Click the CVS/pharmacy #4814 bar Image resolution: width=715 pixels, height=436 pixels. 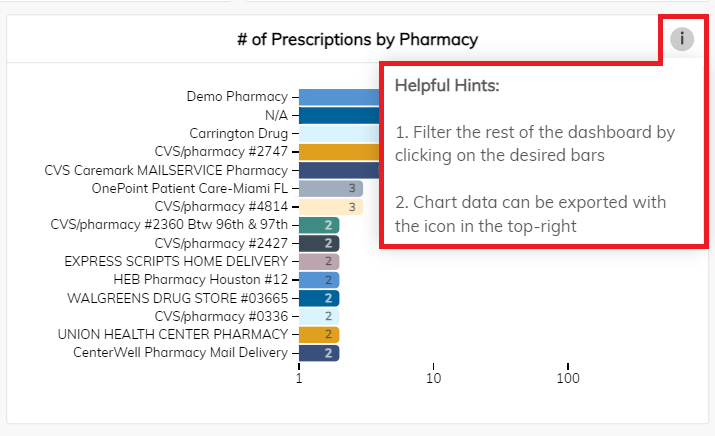tap(331, 207)
